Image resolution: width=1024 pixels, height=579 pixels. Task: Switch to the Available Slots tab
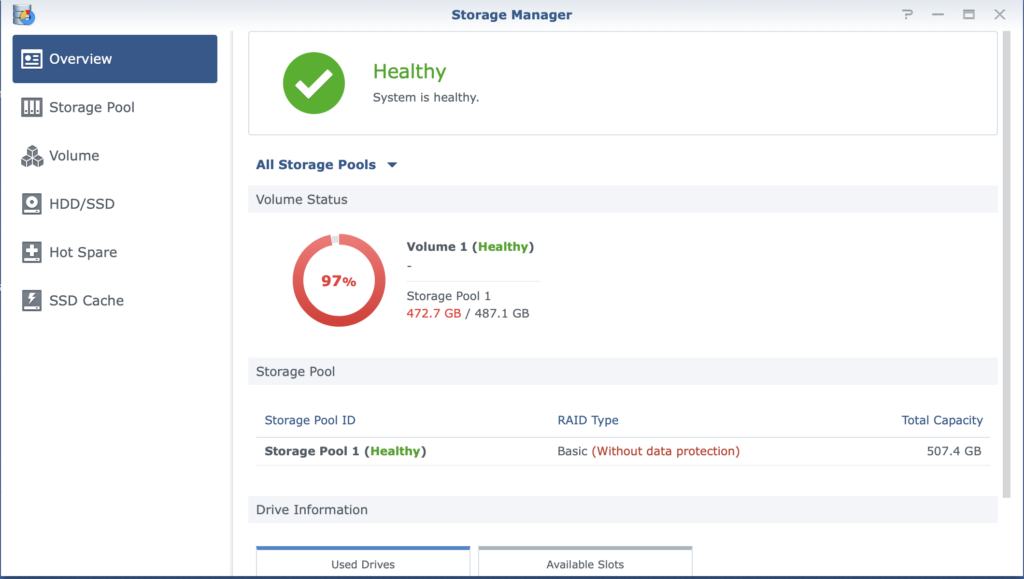[x=585, y=564]
